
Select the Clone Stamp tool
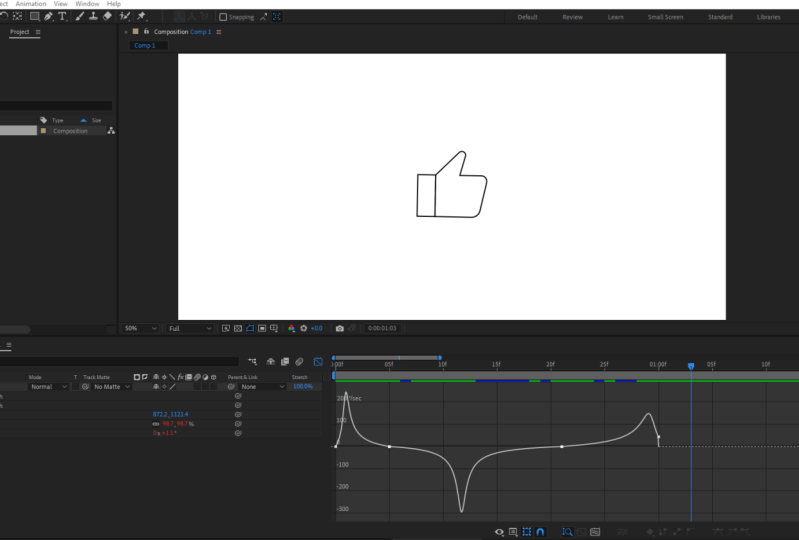coord(93,16)
